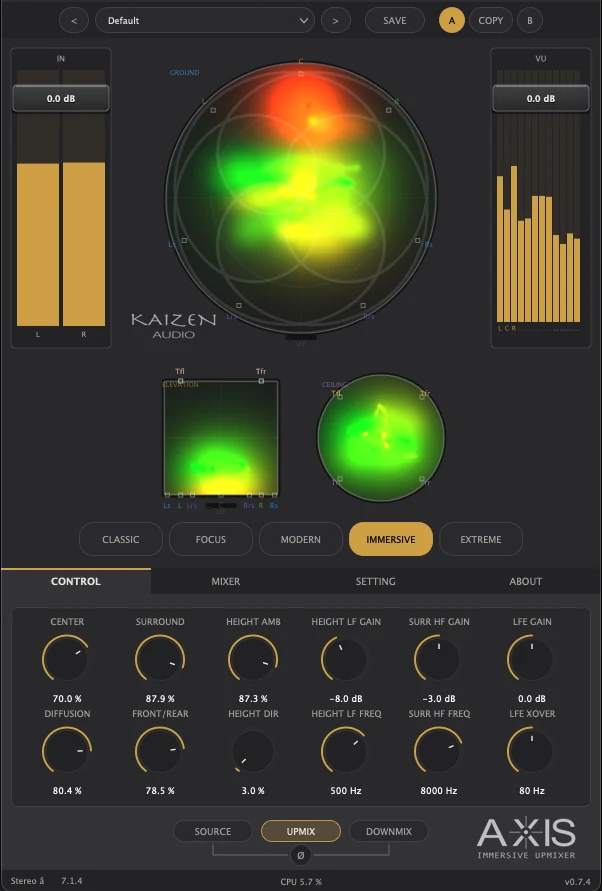The image size is (602, 891).
Task: Click the COPY button between A and B
Action: coord(491,20)
